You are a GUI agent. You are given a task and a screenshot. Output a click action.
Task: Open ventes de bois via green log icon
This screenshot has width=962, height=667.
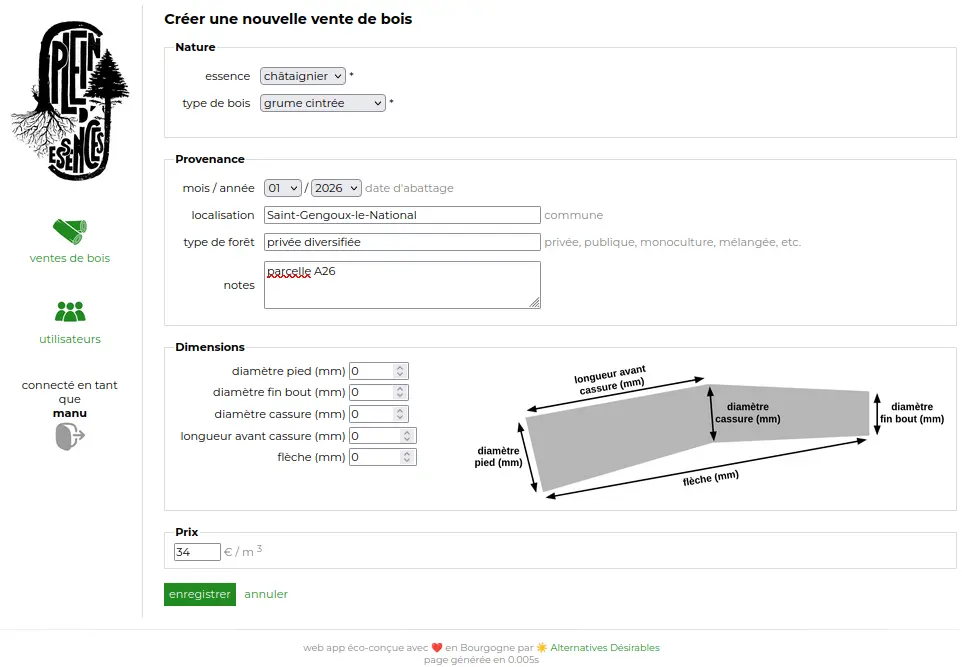point(69,230)
